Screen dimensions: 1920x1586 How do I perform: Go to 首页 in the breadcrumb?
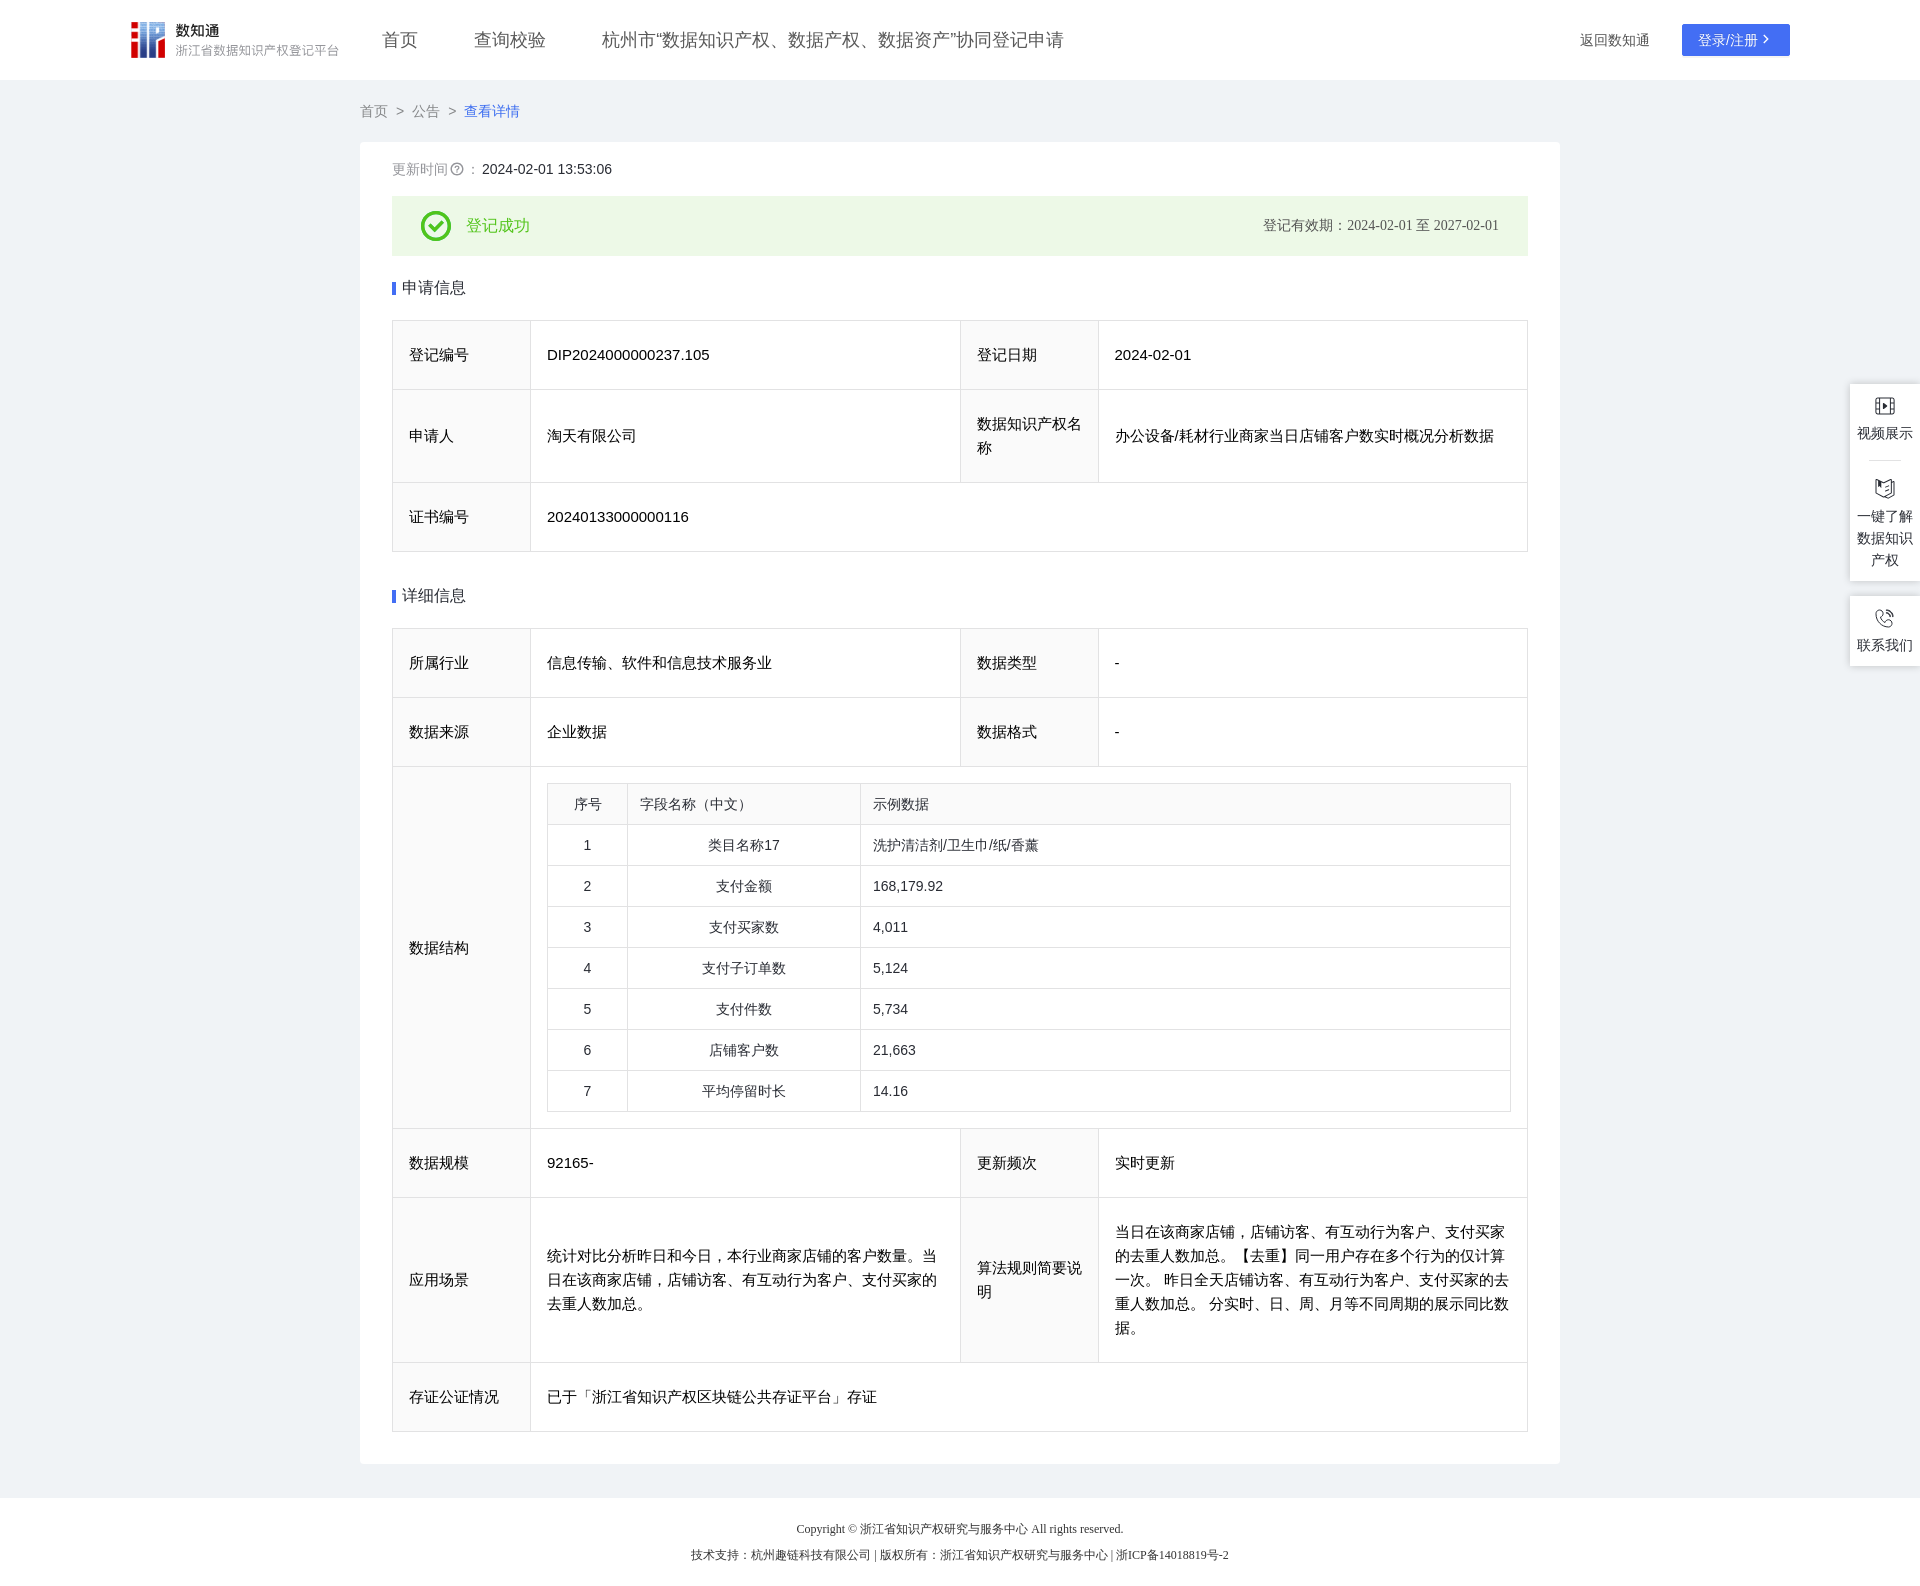click(374, 111)
